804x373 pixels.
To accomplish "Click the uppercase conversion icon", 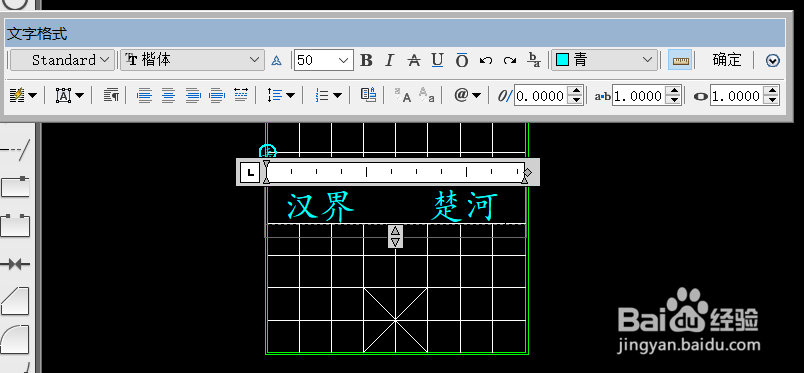I will tap(403, 95).
